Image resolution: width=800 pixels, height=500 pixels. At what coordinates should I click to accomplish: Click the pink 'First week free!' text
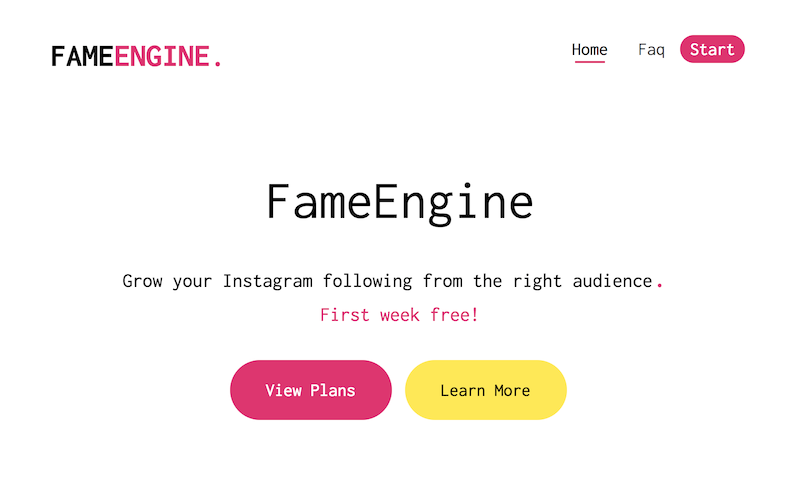point(399,315)
